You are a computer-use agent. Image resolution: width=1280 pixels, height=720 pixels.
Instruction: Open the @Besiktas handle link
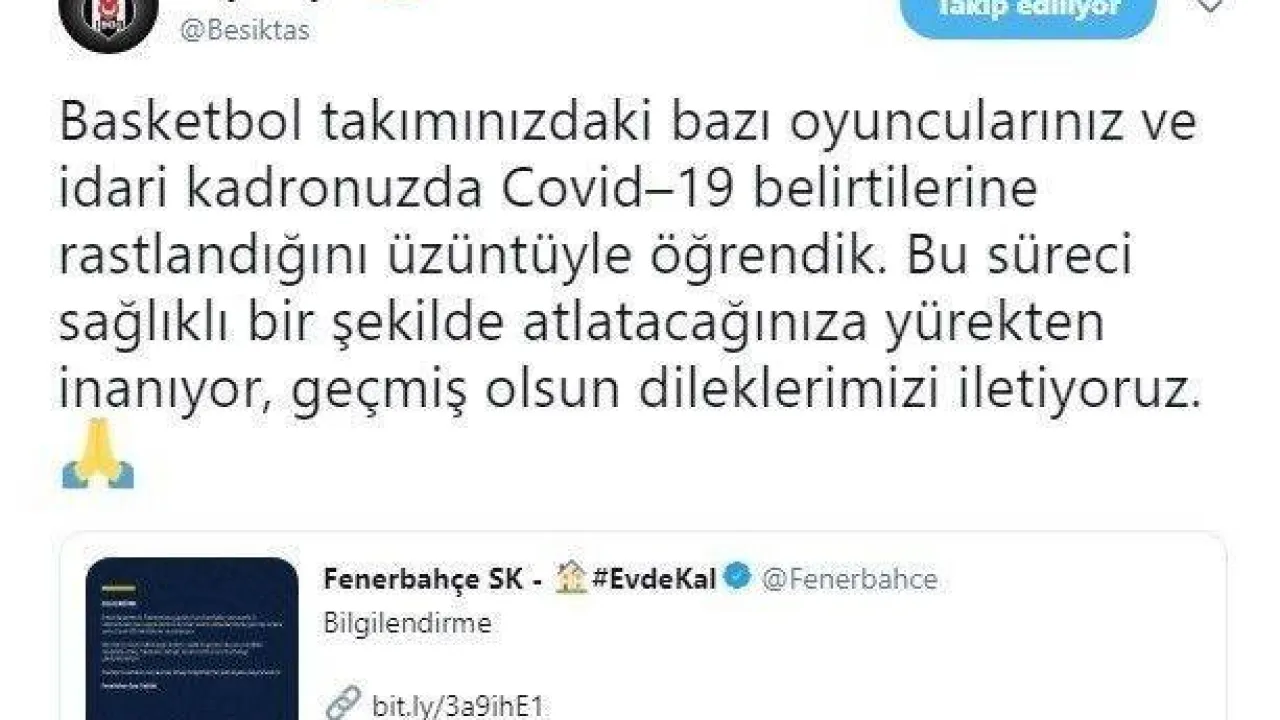coord(244,30)
